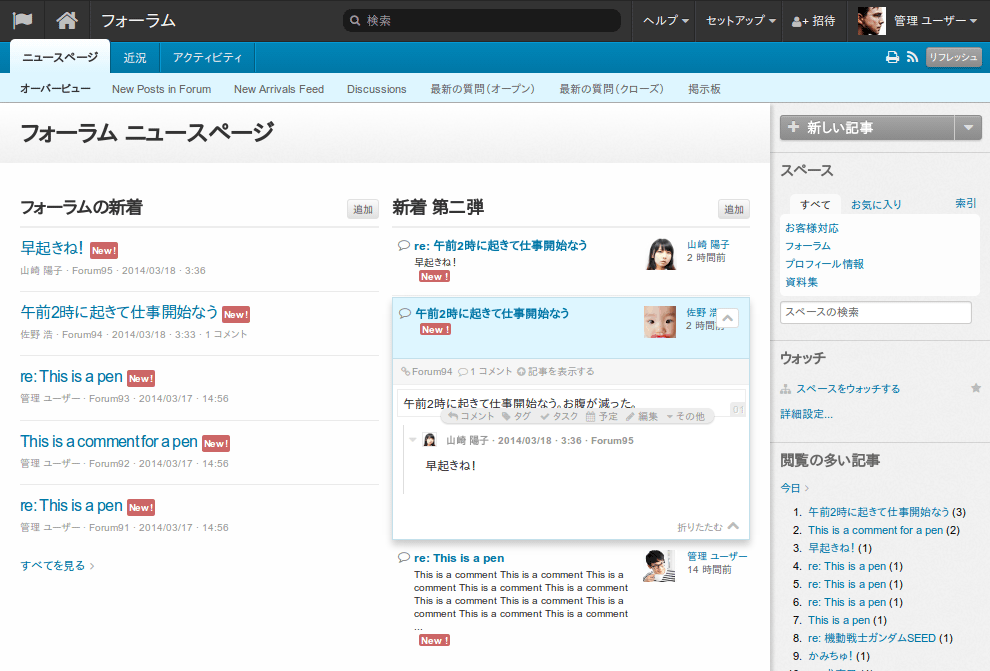This screenshot has width=990, height=671.
Task: Click the 予定 calendar icon on the post
Action: (591, 416)
